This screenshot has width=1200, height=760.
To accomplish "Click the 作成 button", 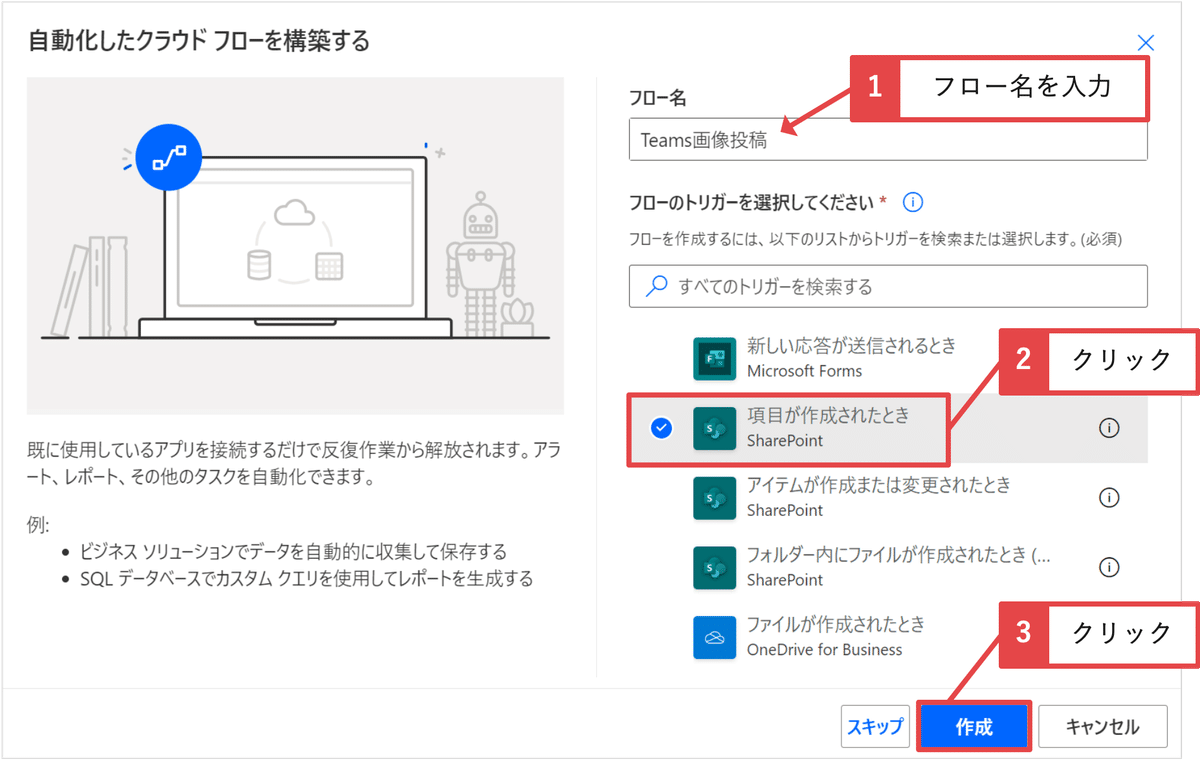I will click(x=974, y=727).
